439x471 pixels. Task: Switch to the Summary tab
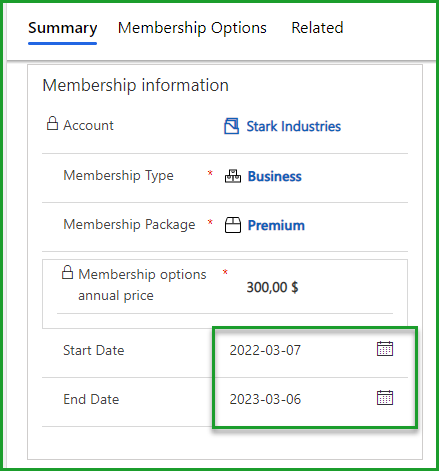click(x=63, y=28)
